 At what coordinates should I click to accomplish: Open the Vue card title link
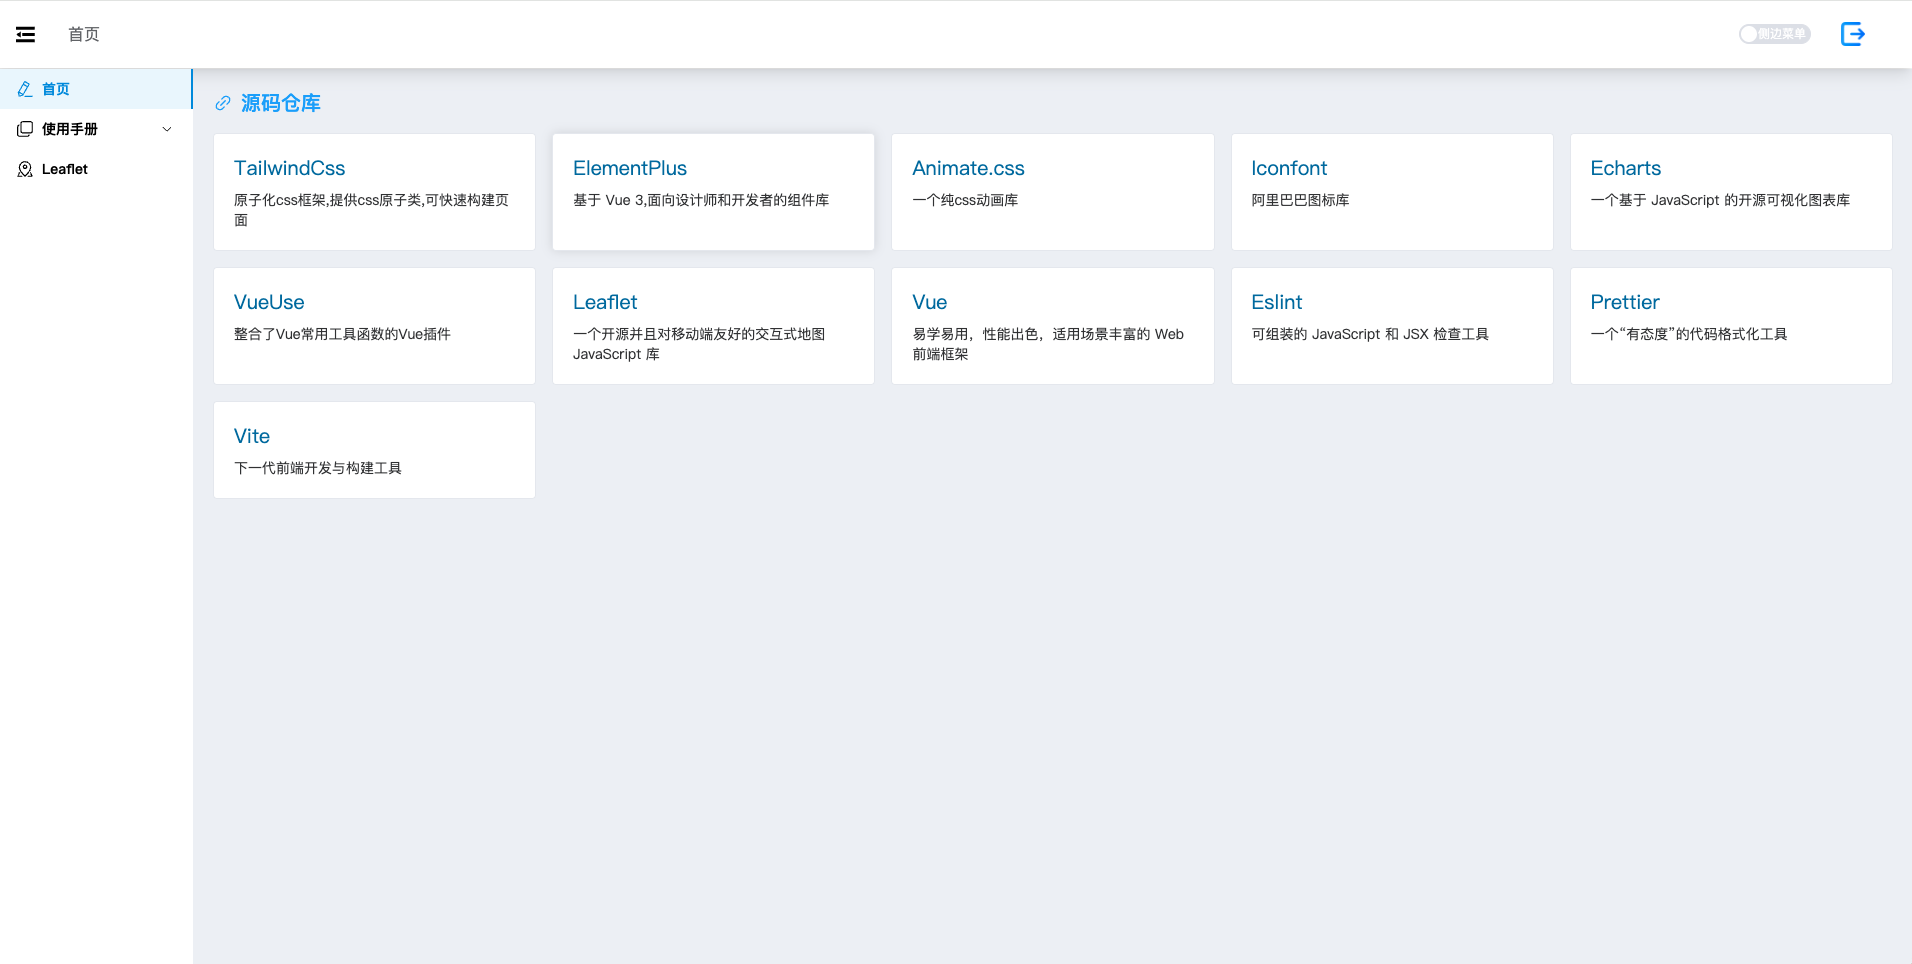[929, 302]
